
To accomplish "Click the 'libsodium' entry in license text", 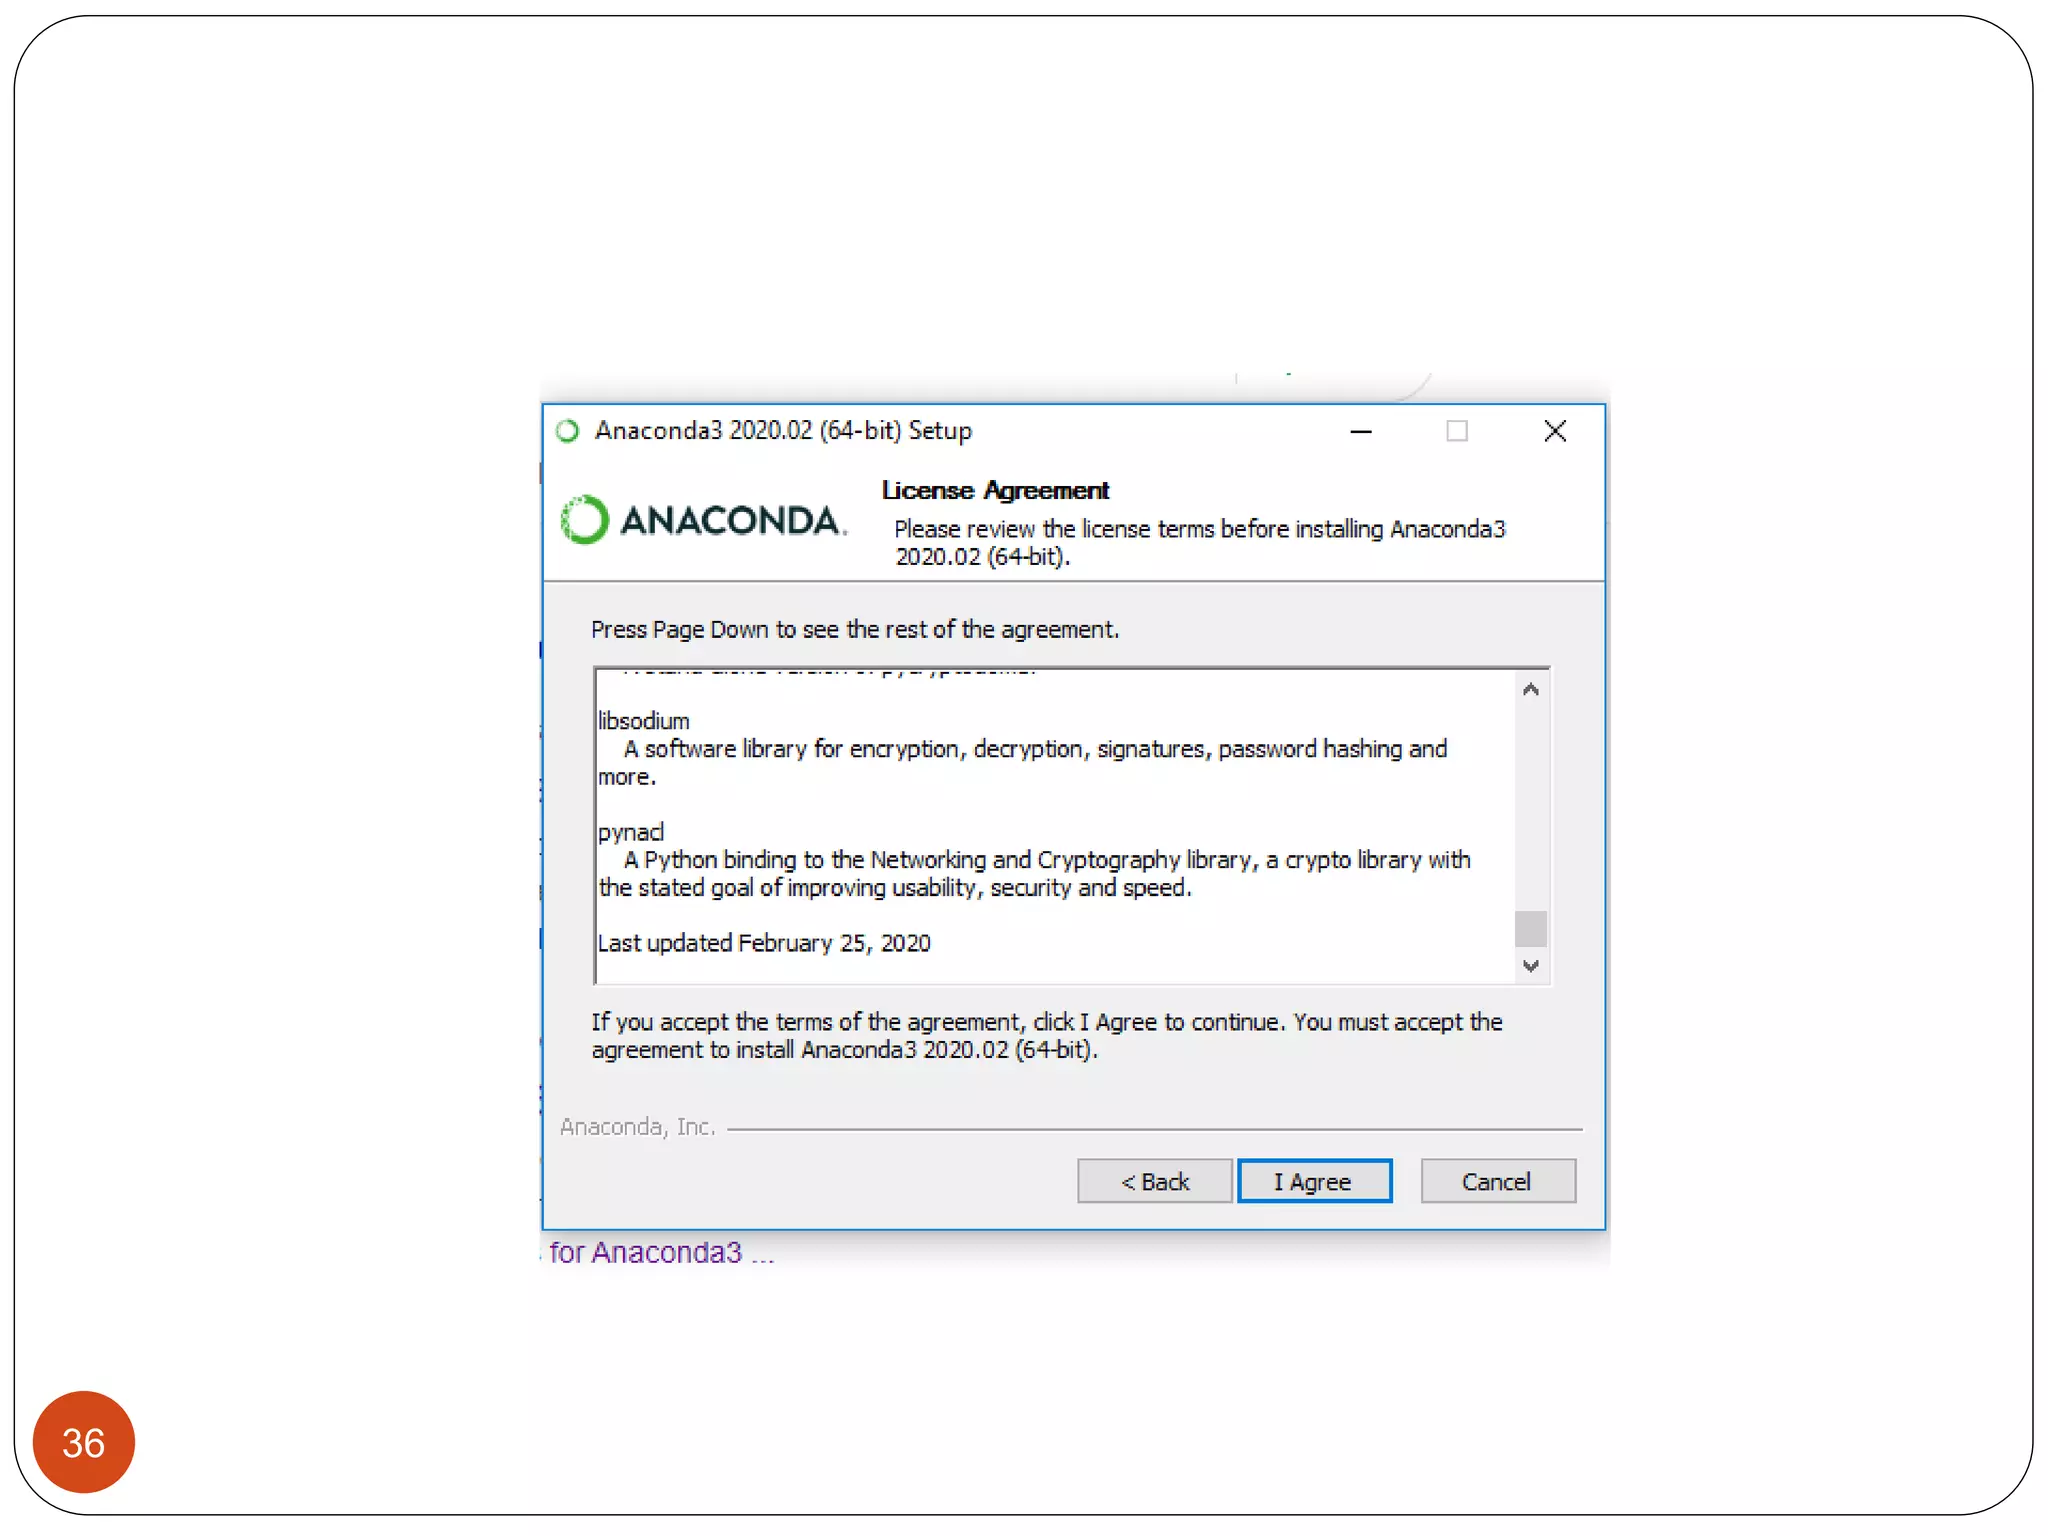I will click(644, 721).
